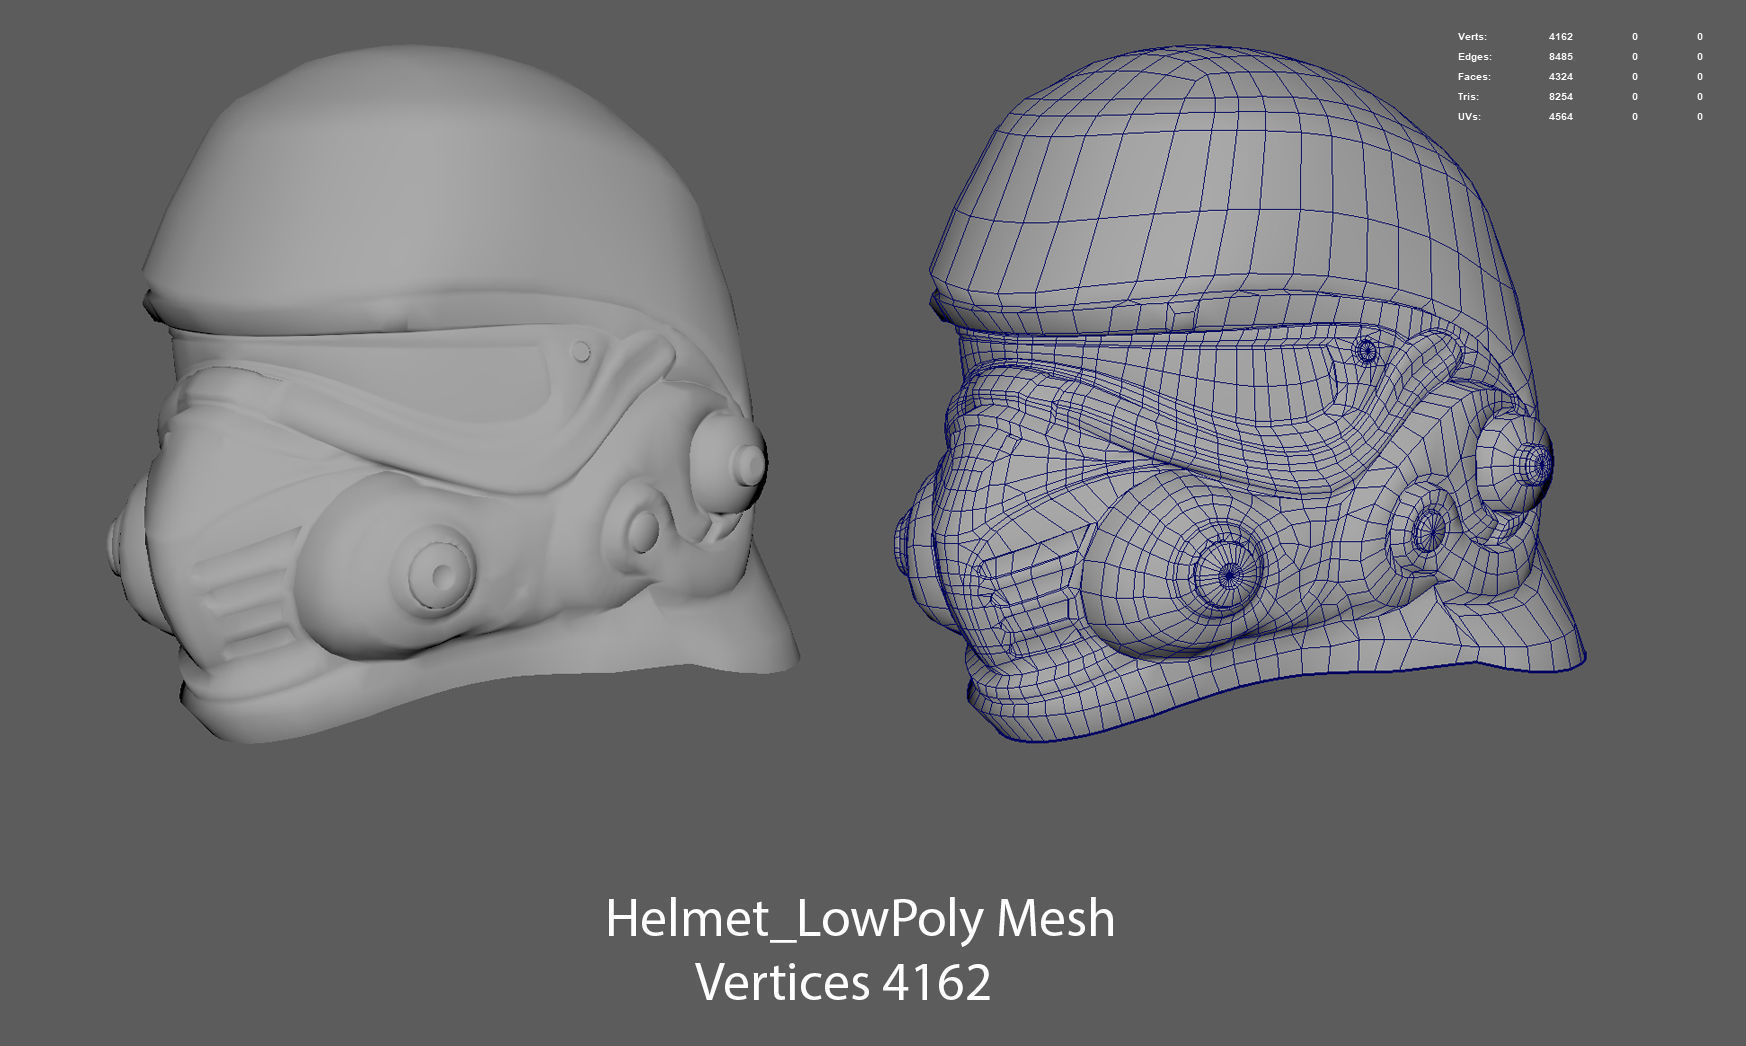This screenshot has height=1046, width=1746.
Task: Select the Verts value "4162" in the stats
Action: point(1560,37)
